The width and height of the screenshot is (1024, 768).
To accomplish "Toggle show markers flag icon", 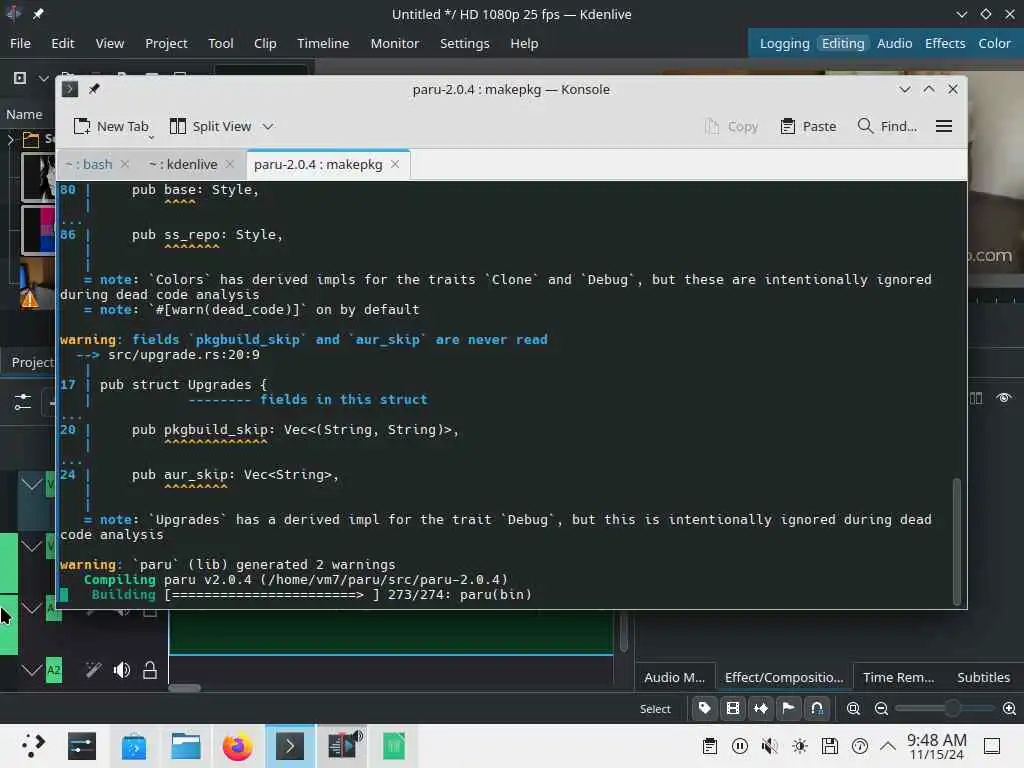I will click(789, 709).
